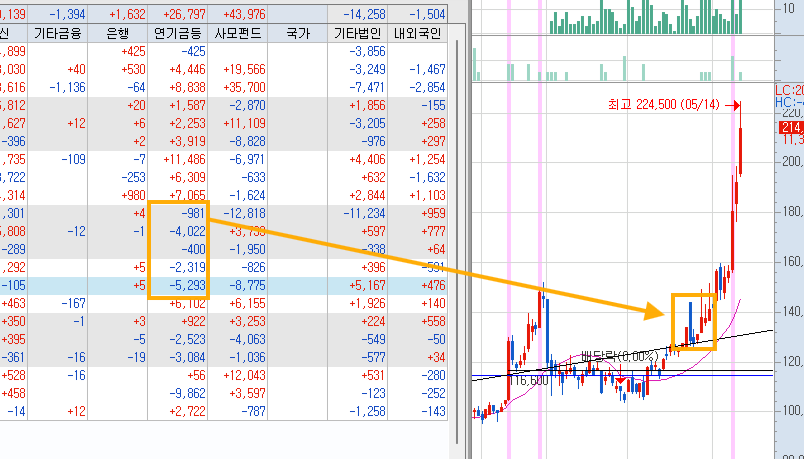Image resolution: width=804 pixels, height=460 pixels.
Task: Click the +6,155 cell under 사모펀드
Action: (x=247, y=303)
